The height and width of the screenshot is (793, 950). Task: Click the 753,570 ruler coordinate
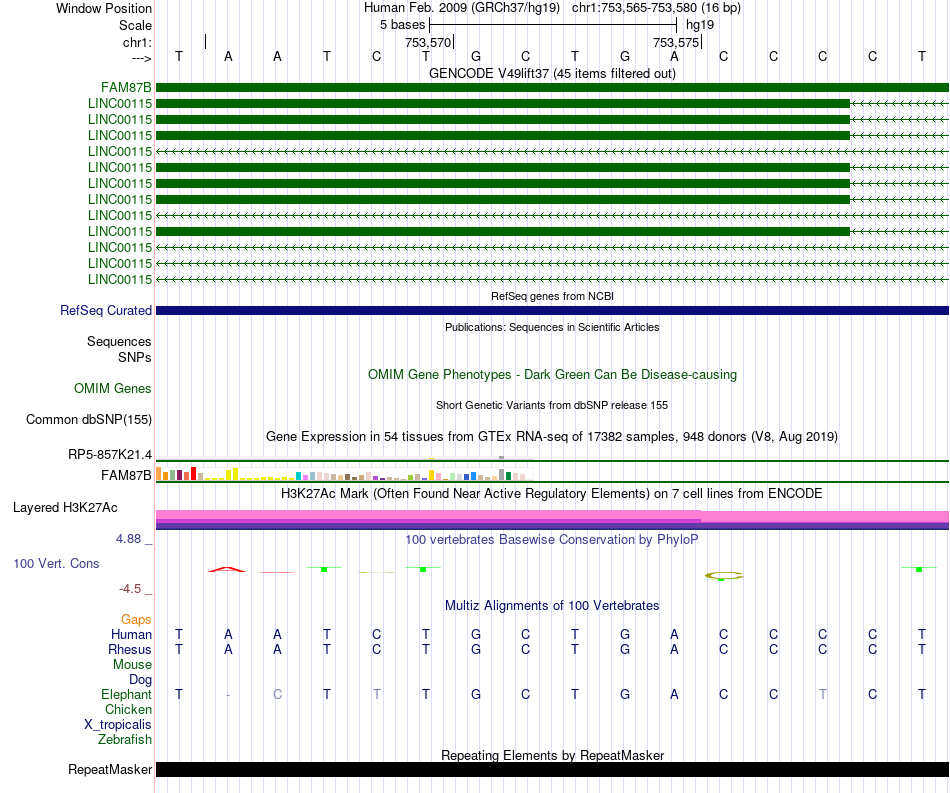tap(428, 42)
